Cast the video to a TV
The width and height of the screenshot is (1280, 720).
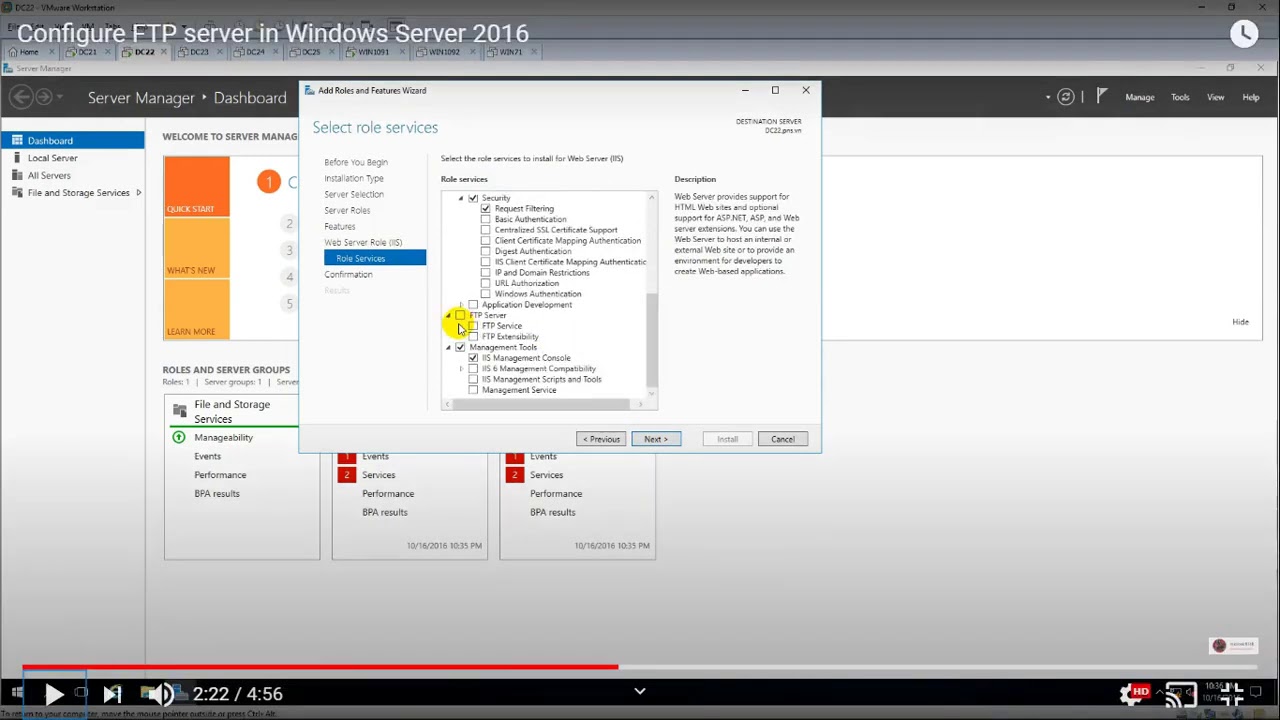coord(1181,694)
